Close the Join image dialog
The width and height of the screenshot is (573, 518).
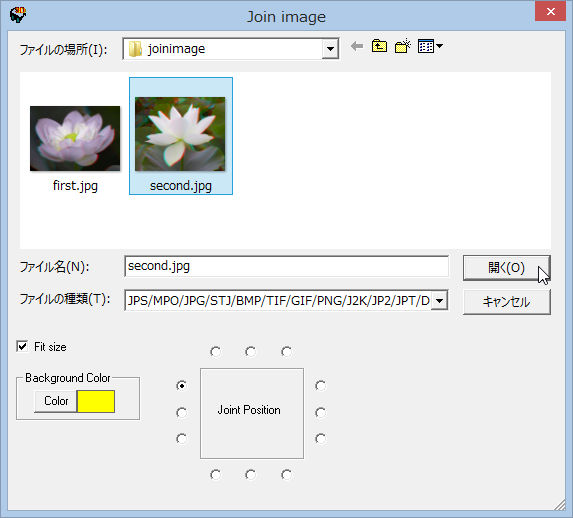pos(550,12)
